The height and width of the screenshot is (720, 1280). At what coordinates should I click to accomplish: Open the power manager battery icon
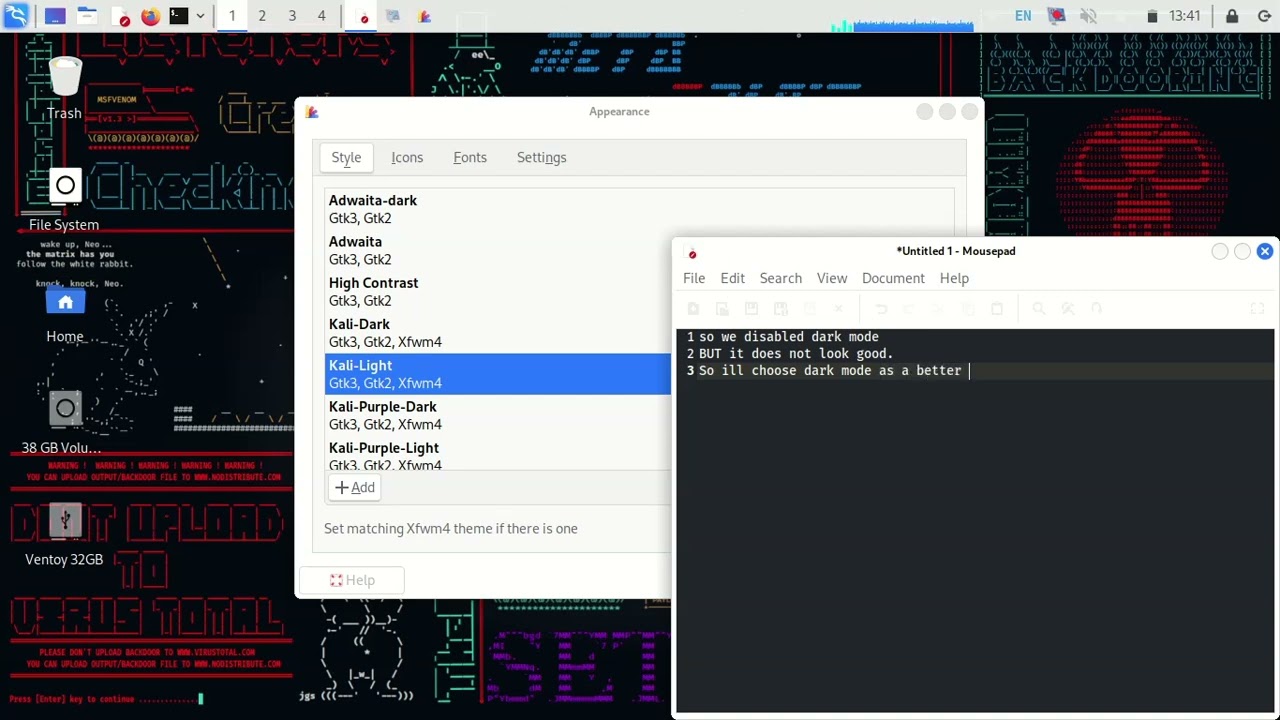pos(1152,16)
